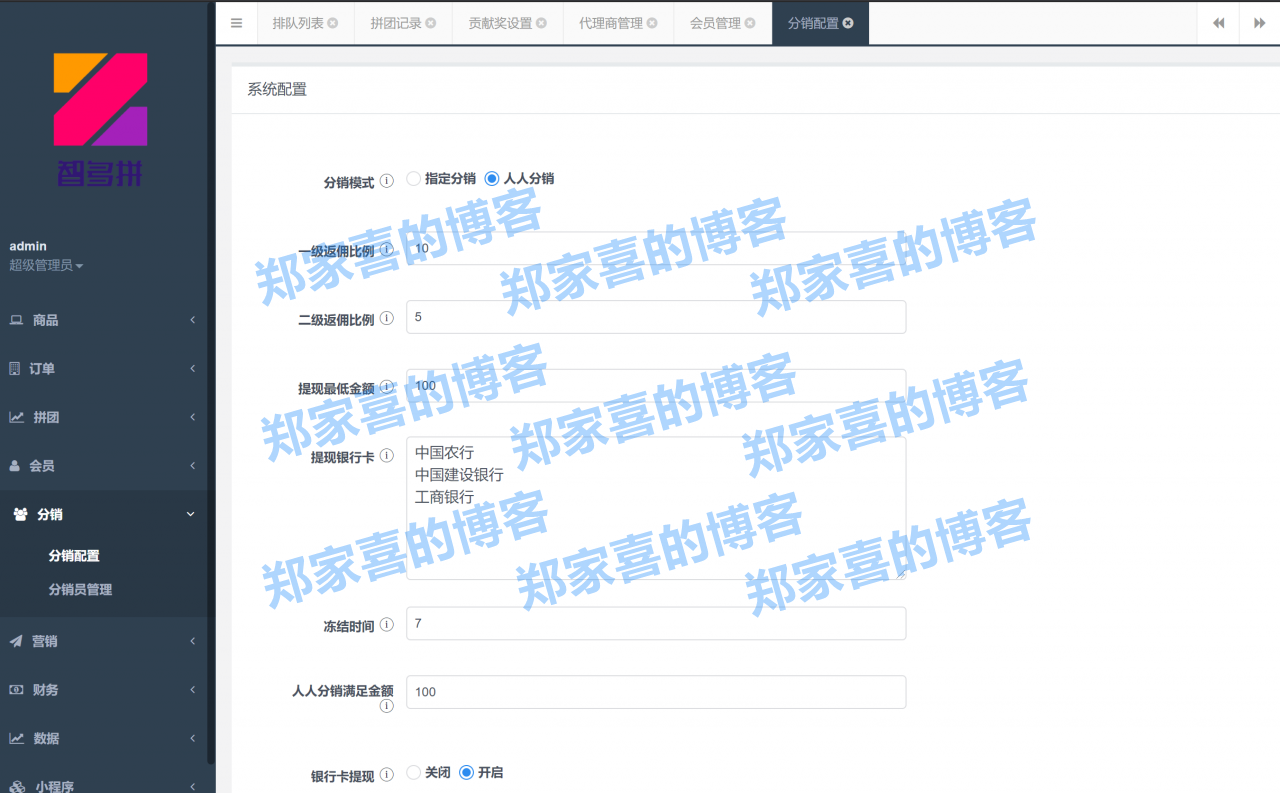The width and height of the screenshot is (1280, 793).
Task: Select 人人分销 radio option
Action: (491, 179)
